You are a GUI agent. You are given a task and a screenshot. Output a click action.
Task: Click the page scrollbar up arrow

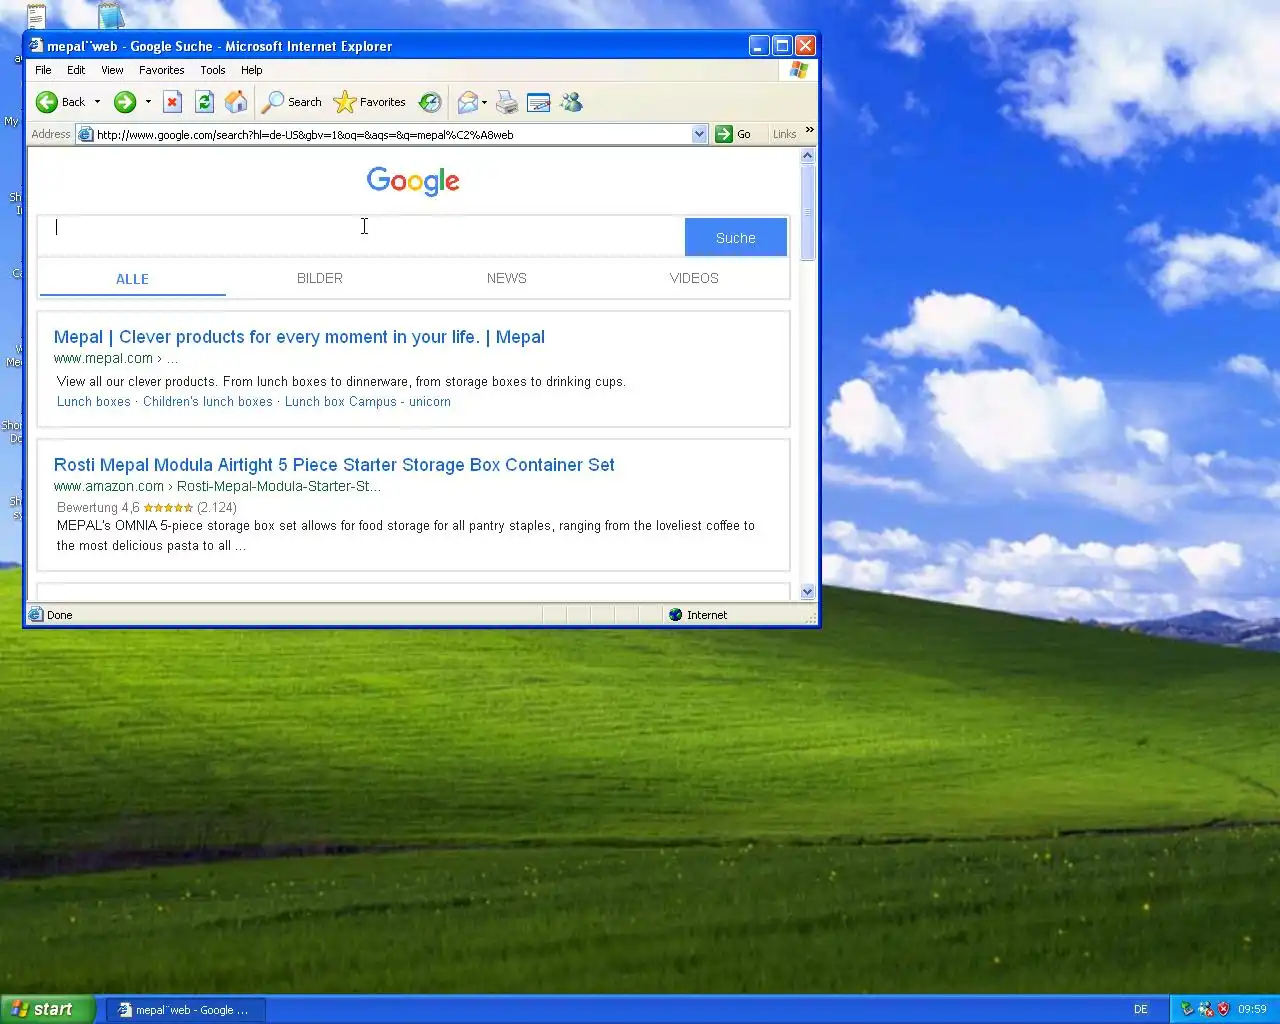(808, 156)
